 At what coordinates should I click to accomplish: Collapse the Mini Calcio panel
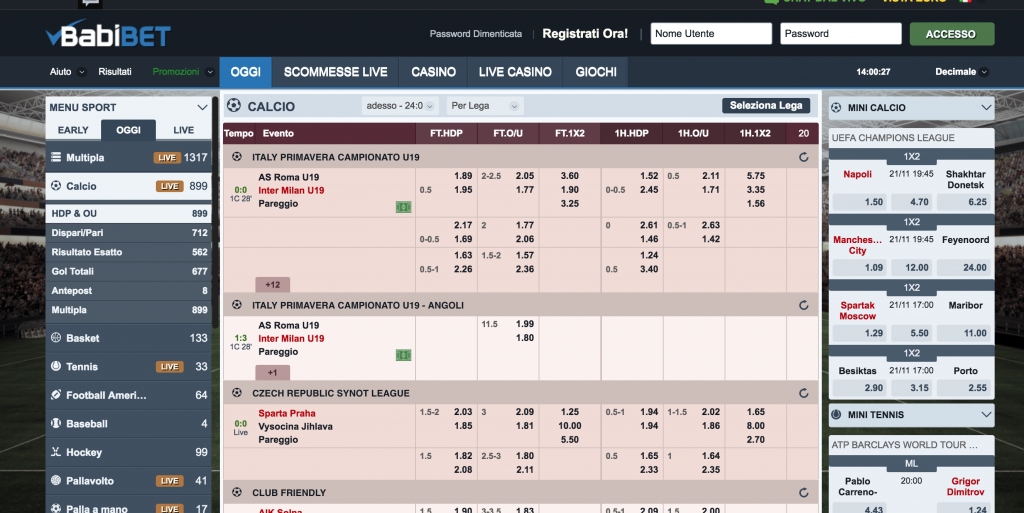(986, 108)
